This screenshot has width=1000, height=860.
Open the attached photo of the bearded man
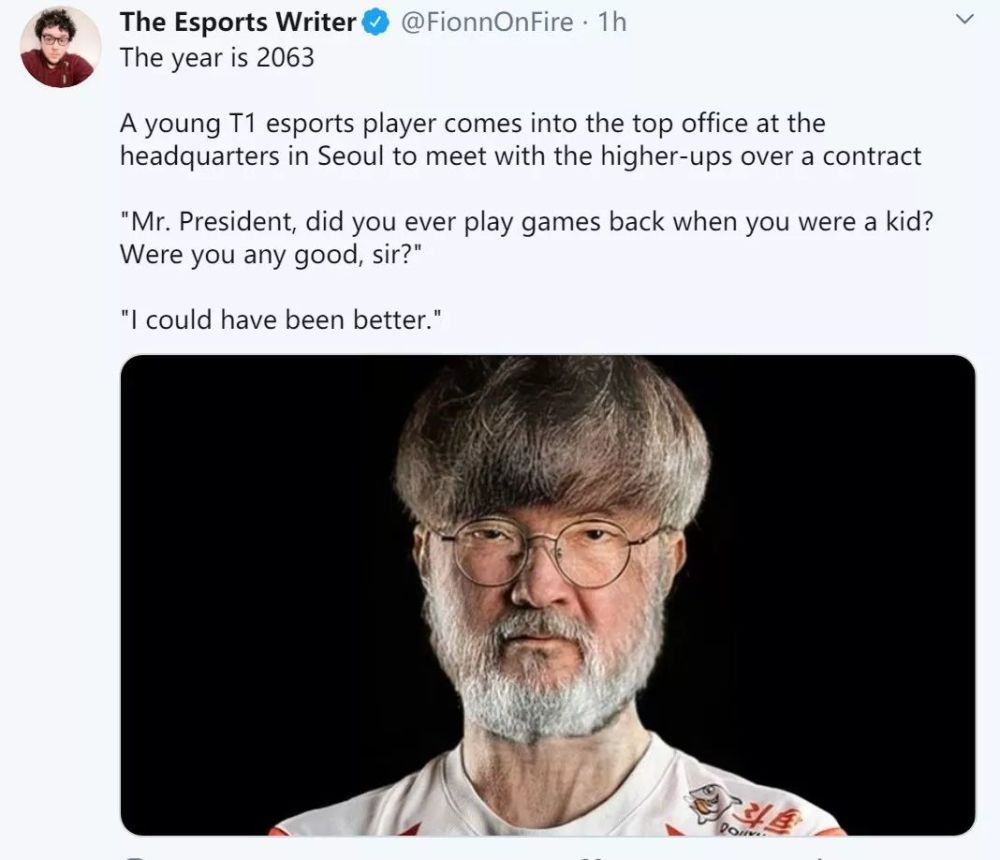(x=547, y=595)
